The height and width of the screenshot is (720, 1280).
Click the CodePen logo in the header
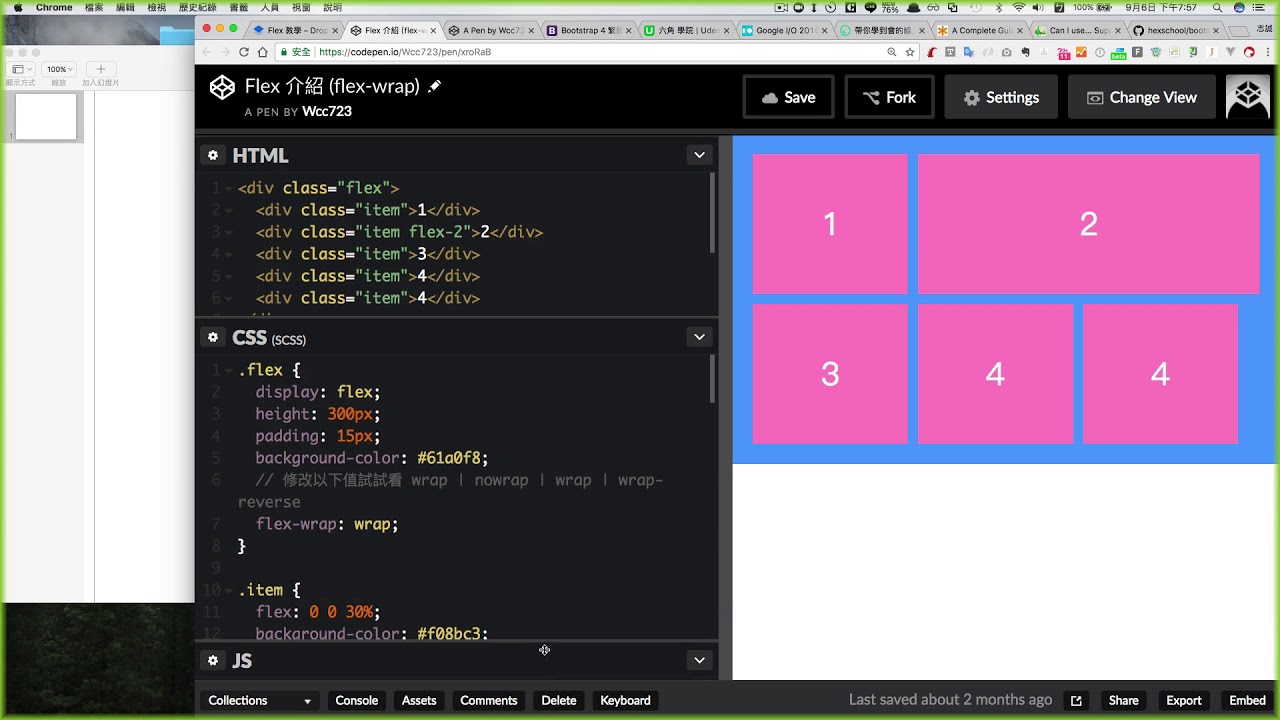(x=222, y=87)
